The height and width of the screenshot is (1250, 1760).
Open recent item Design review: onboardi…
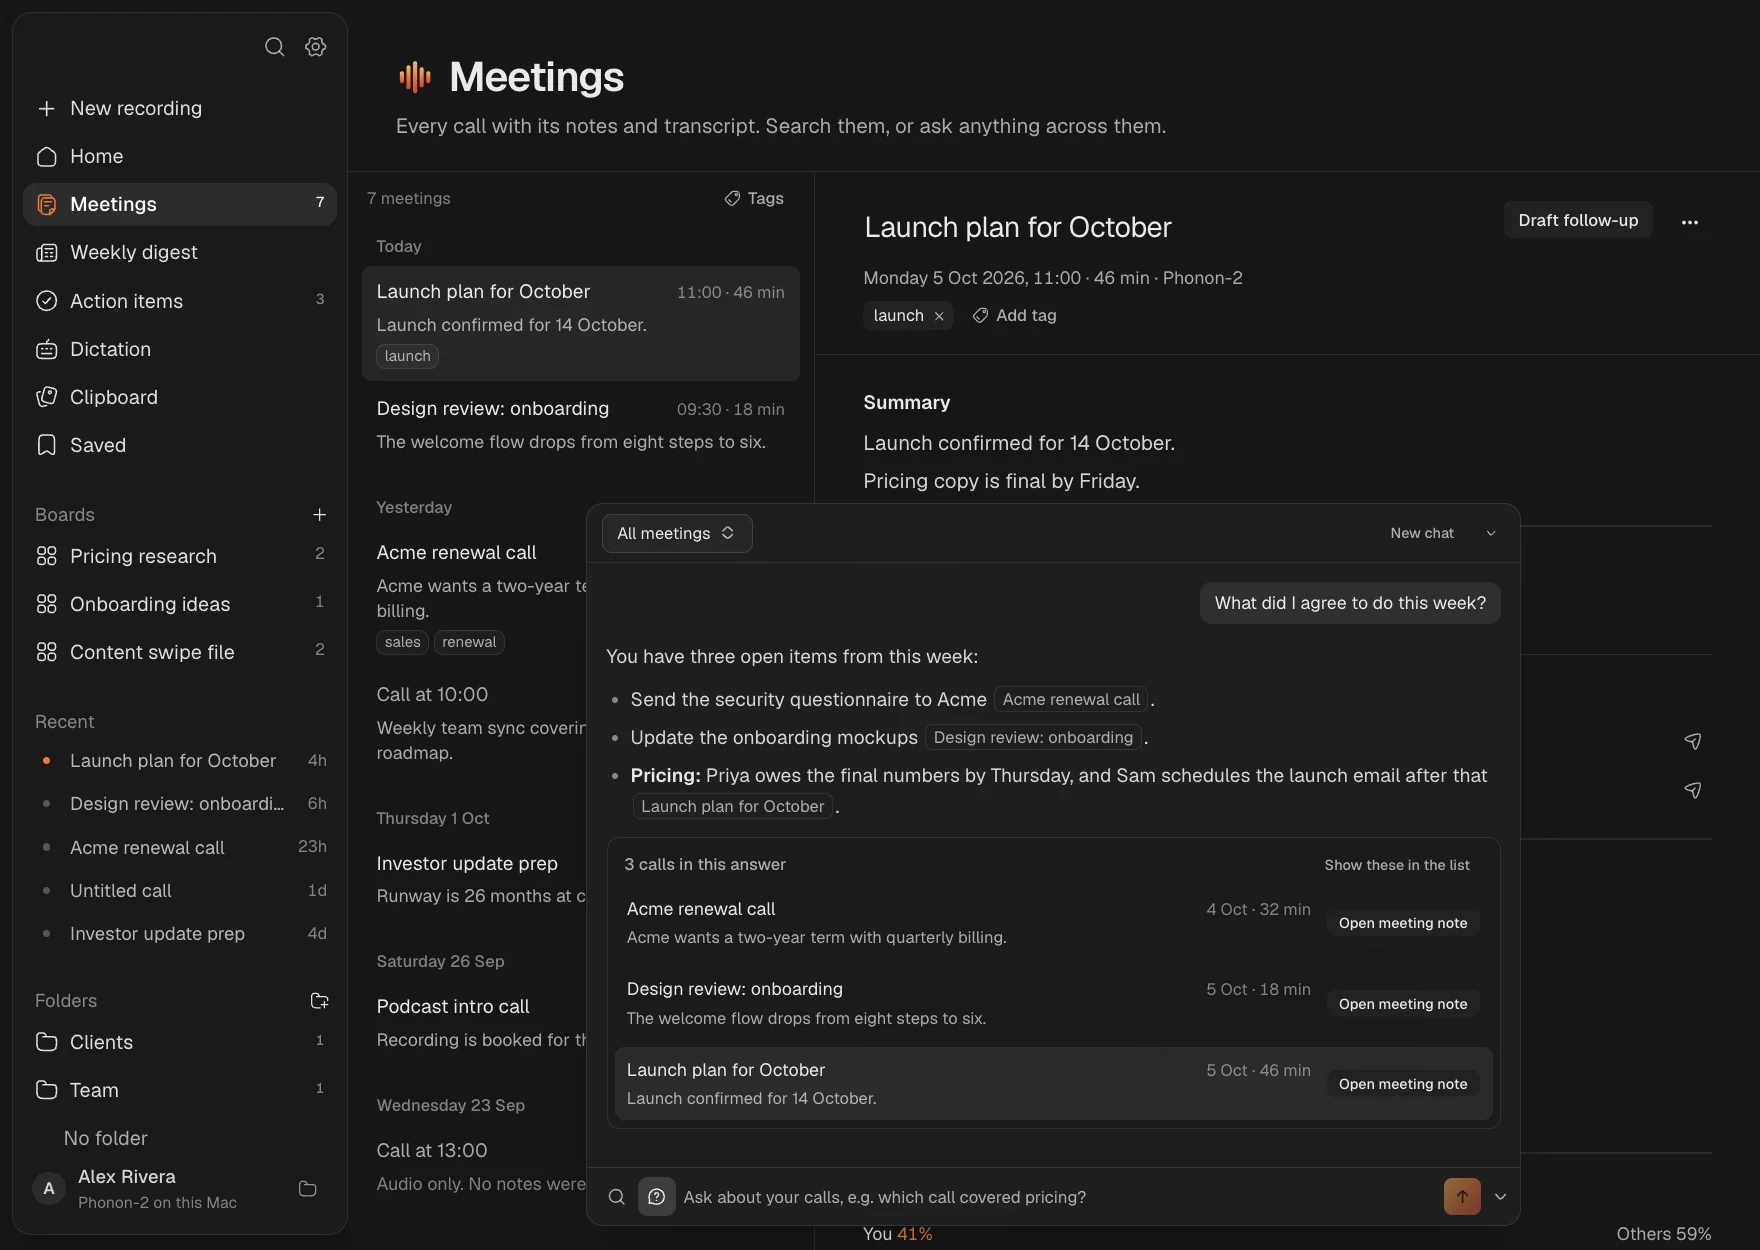pyautogui.click(x=180, y=804)
